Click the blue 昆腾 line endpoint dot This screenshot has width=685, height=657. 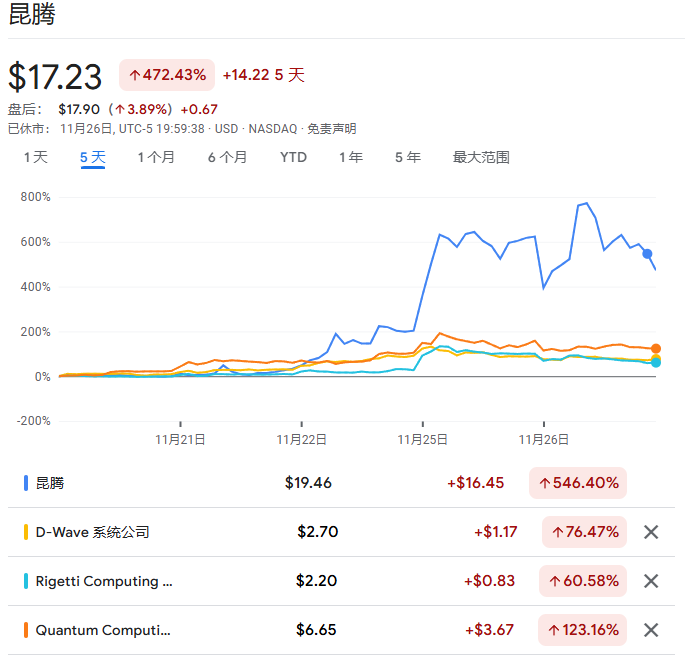[647, 254]
